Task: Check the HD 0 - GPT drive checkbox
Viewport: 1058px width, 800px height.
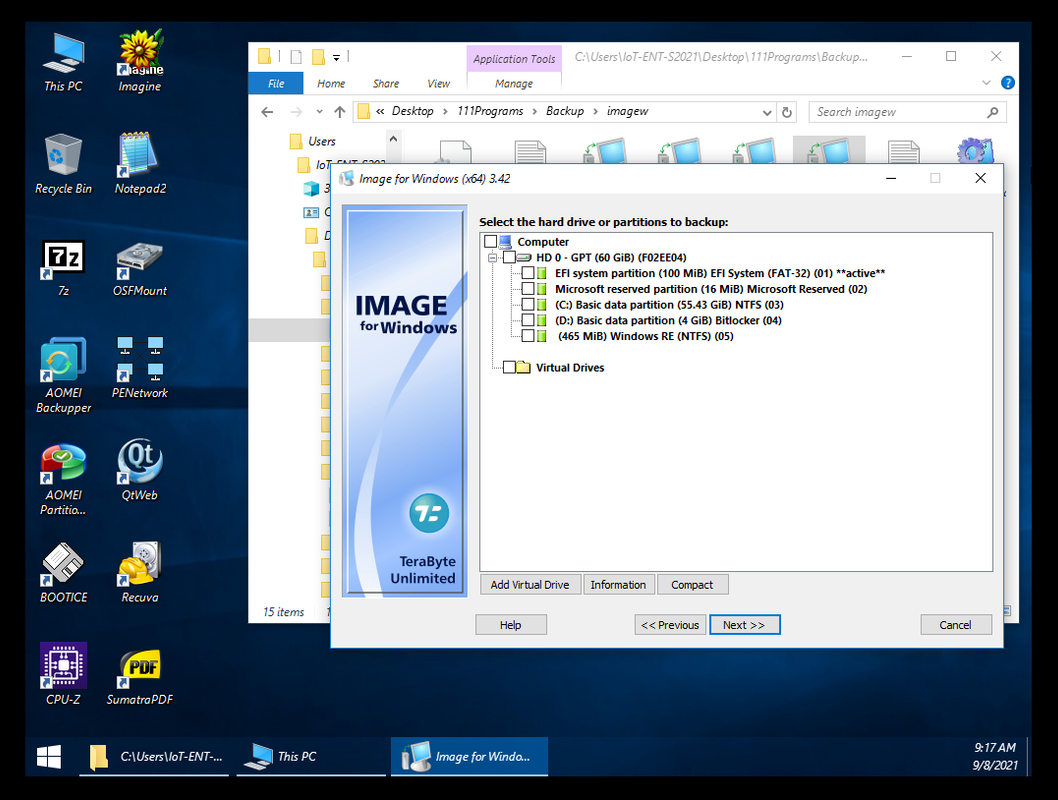Action: tap(509, 257)
